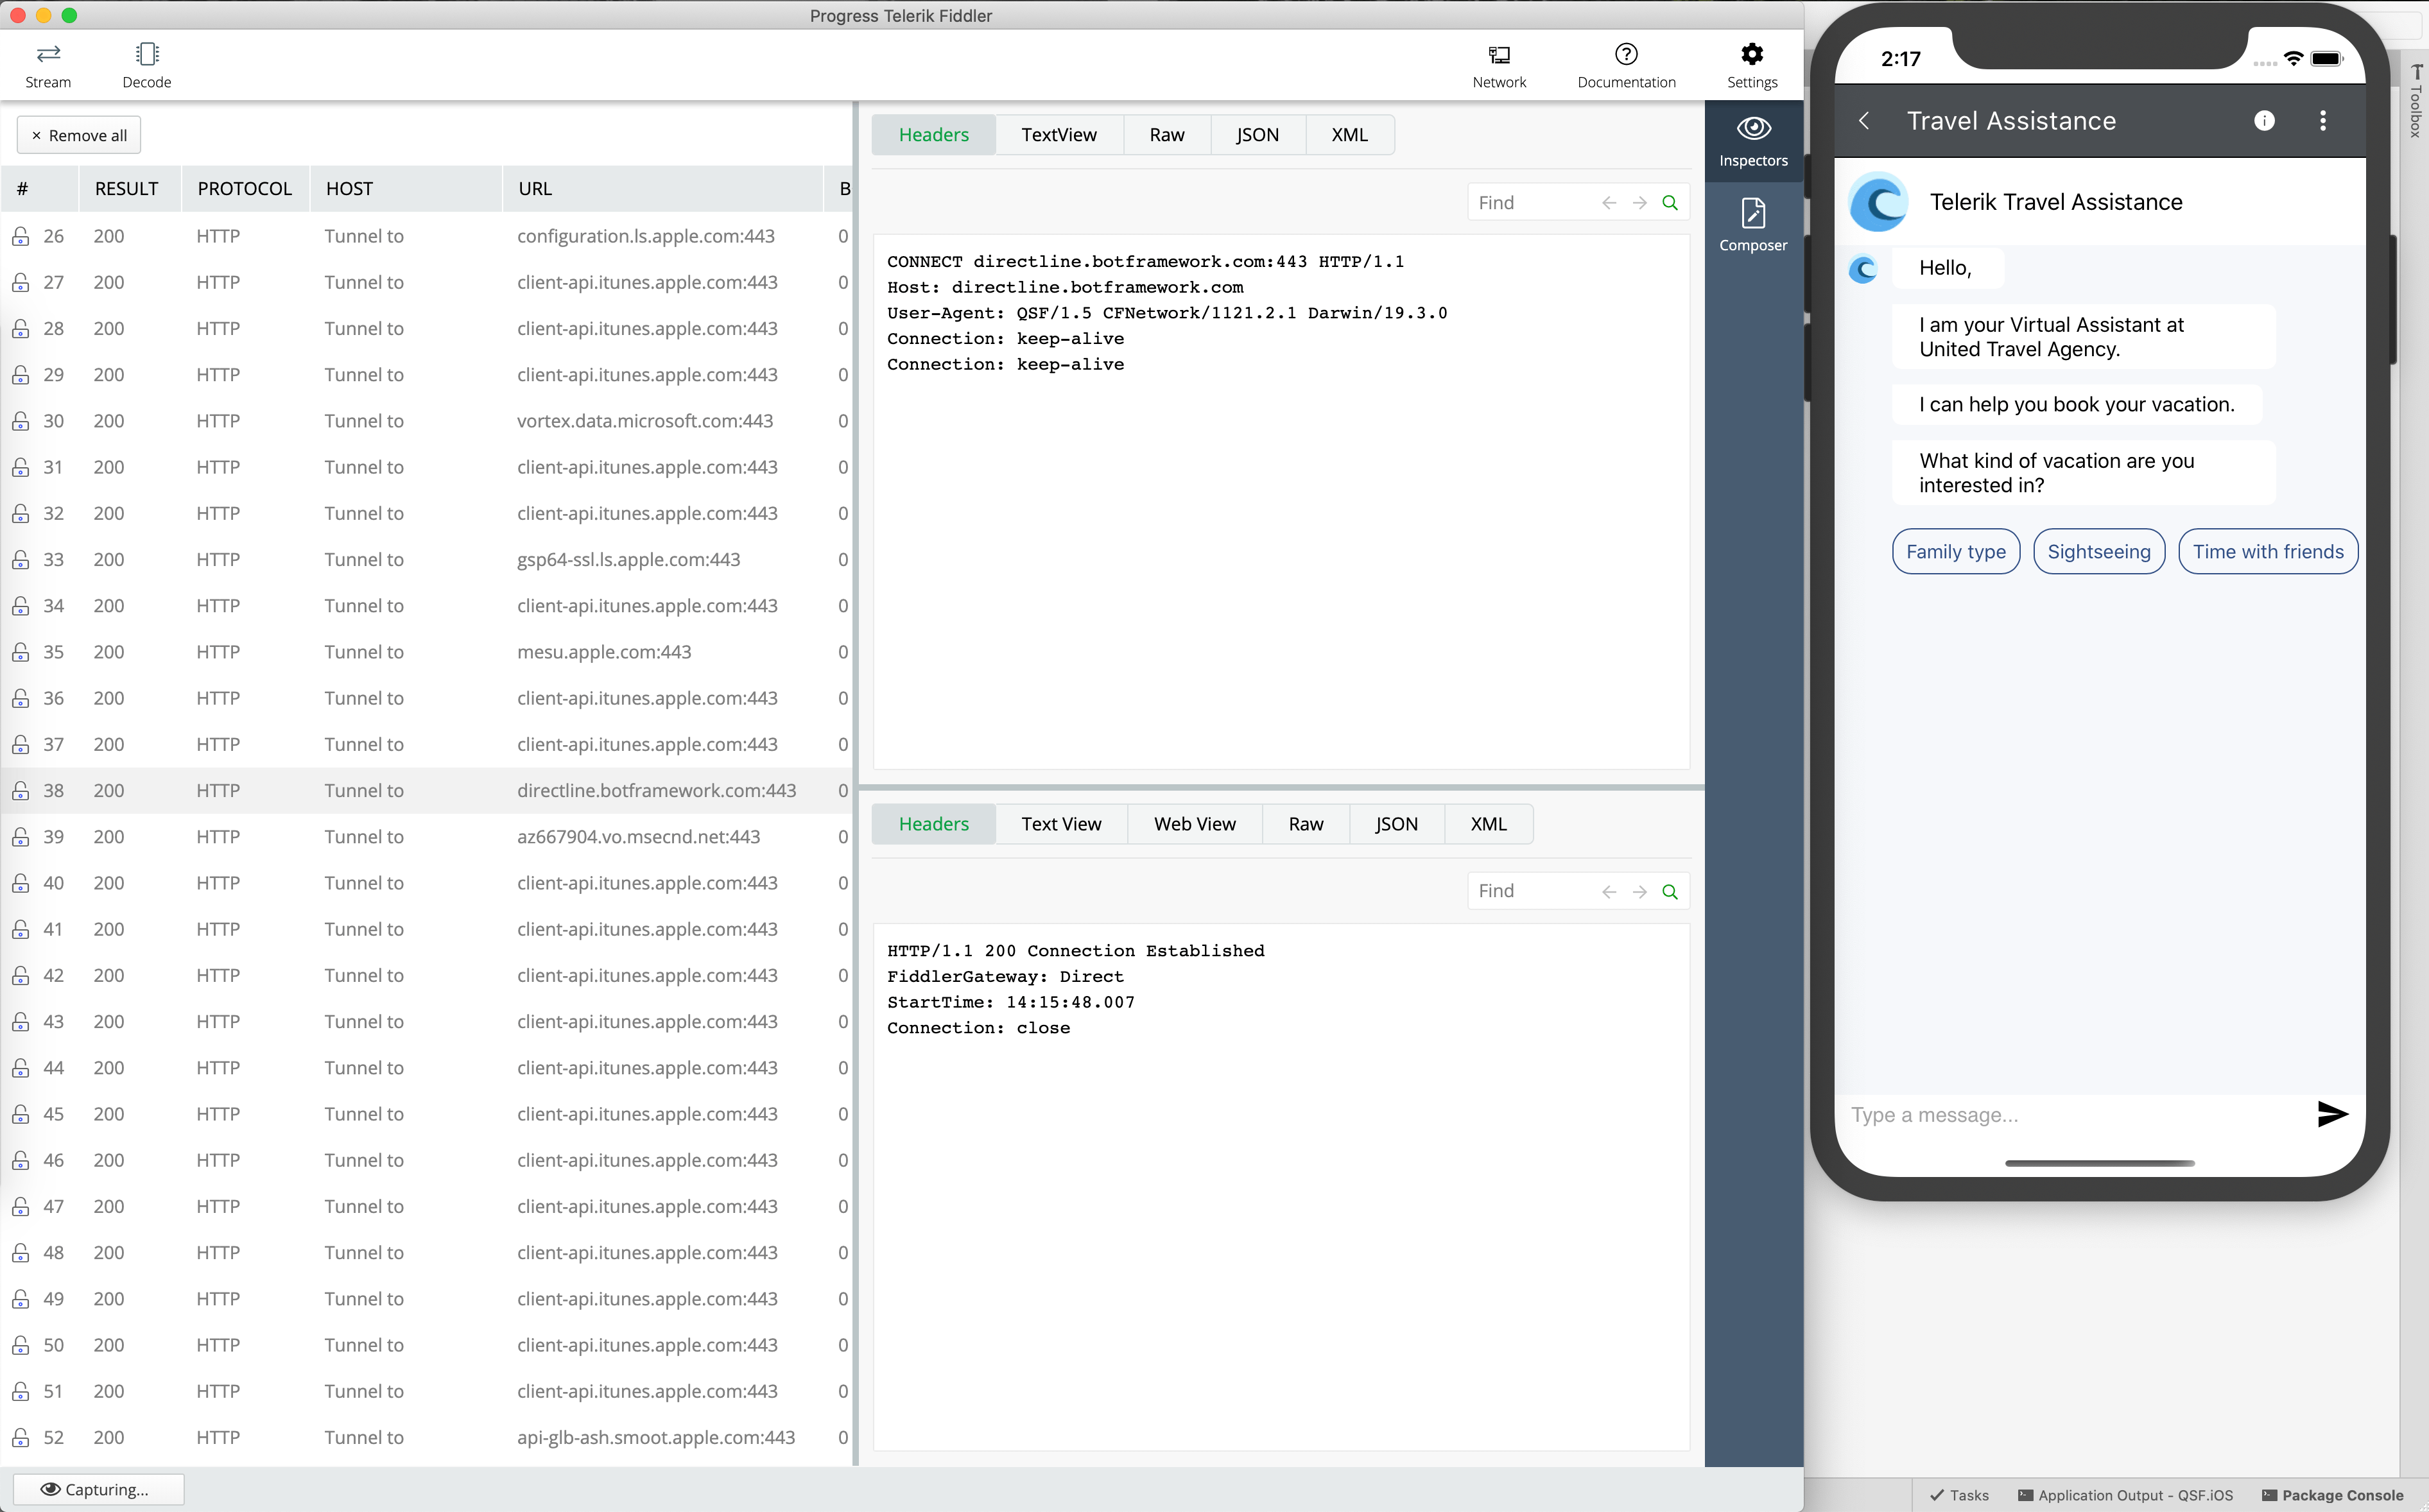Tap the info icon in simulator header
The width and height of the screenshot is (2429, 1512).
pyautogui.click(x=2264, y=121)
